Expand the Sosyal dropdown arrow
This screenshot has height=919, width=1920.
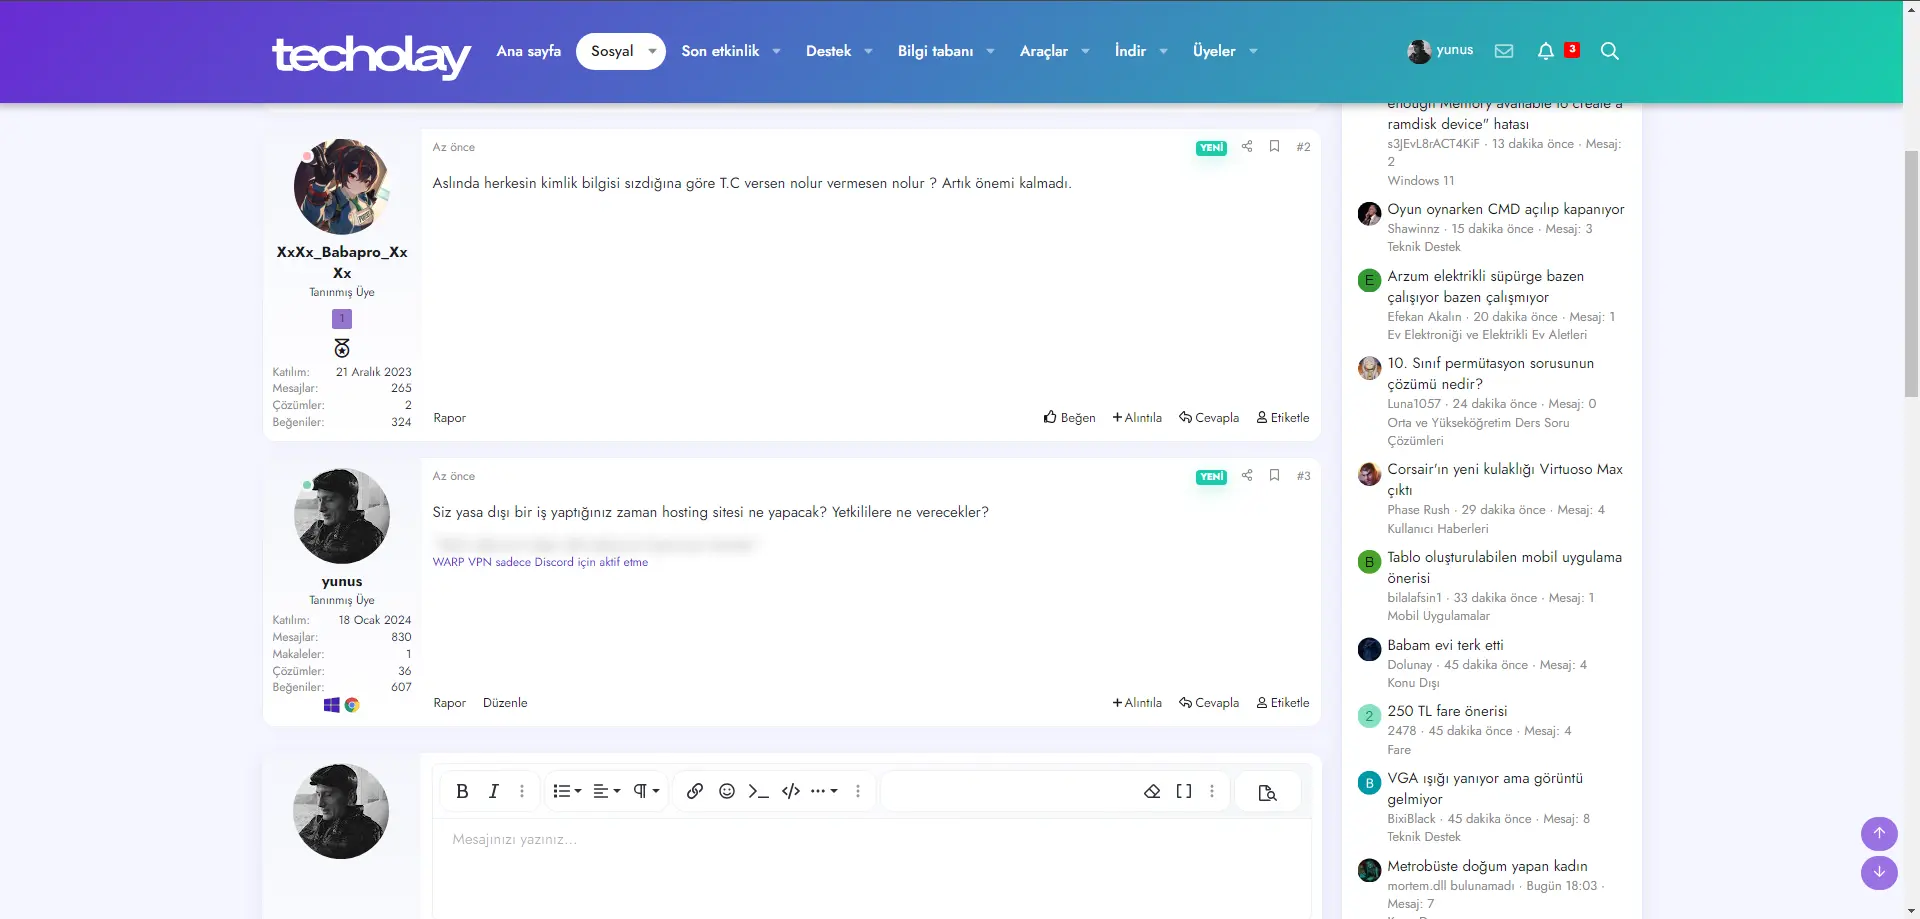tap(652, 51)
